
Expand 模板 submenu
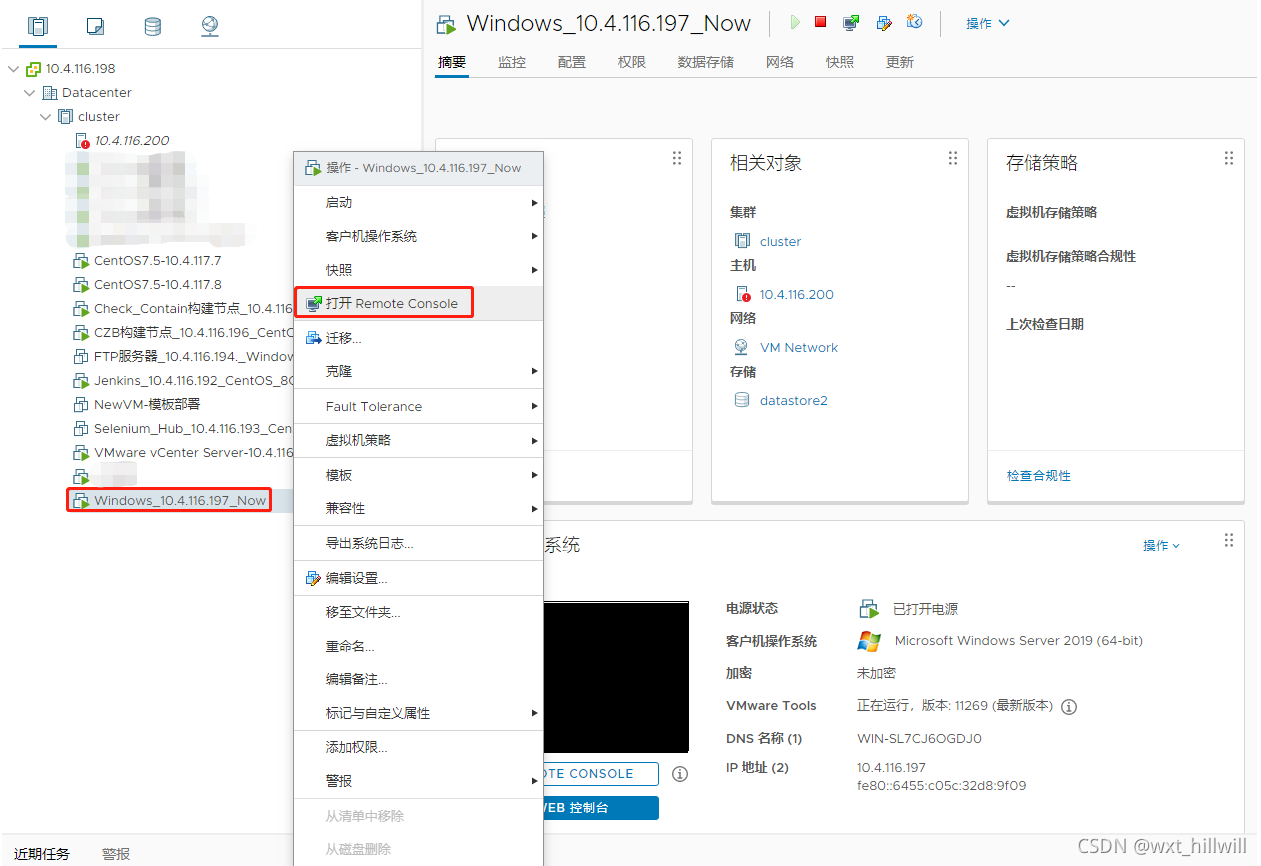pos(418,475)
